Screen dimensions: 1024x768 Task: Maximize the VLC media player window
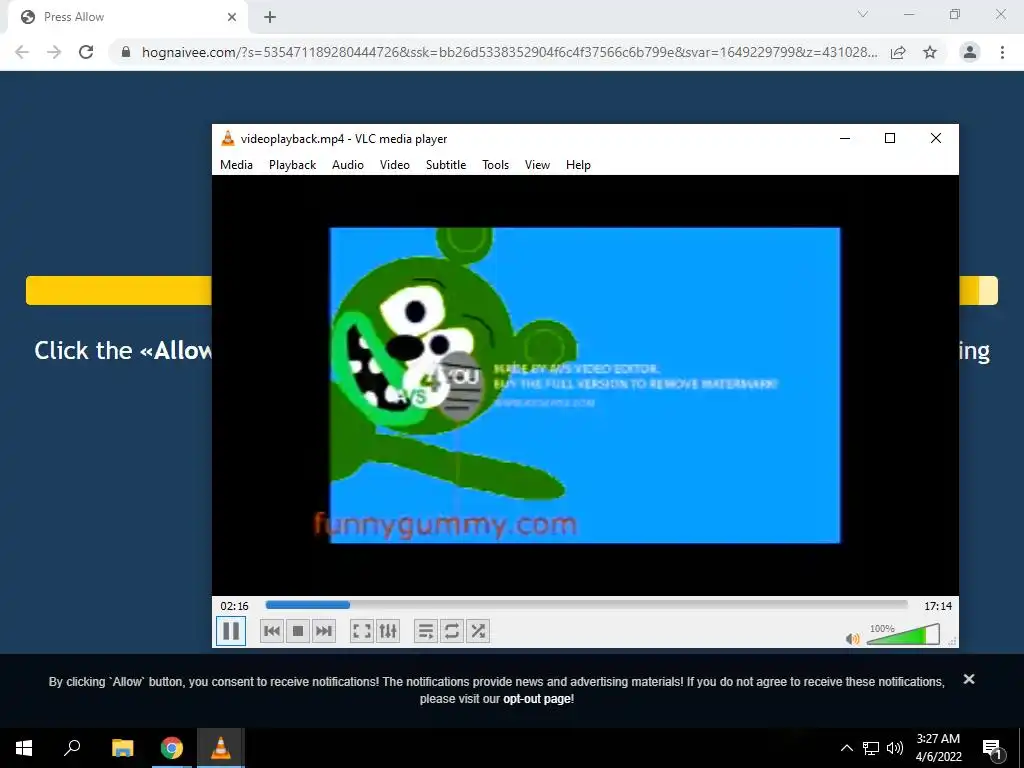(x=889, y=138)
